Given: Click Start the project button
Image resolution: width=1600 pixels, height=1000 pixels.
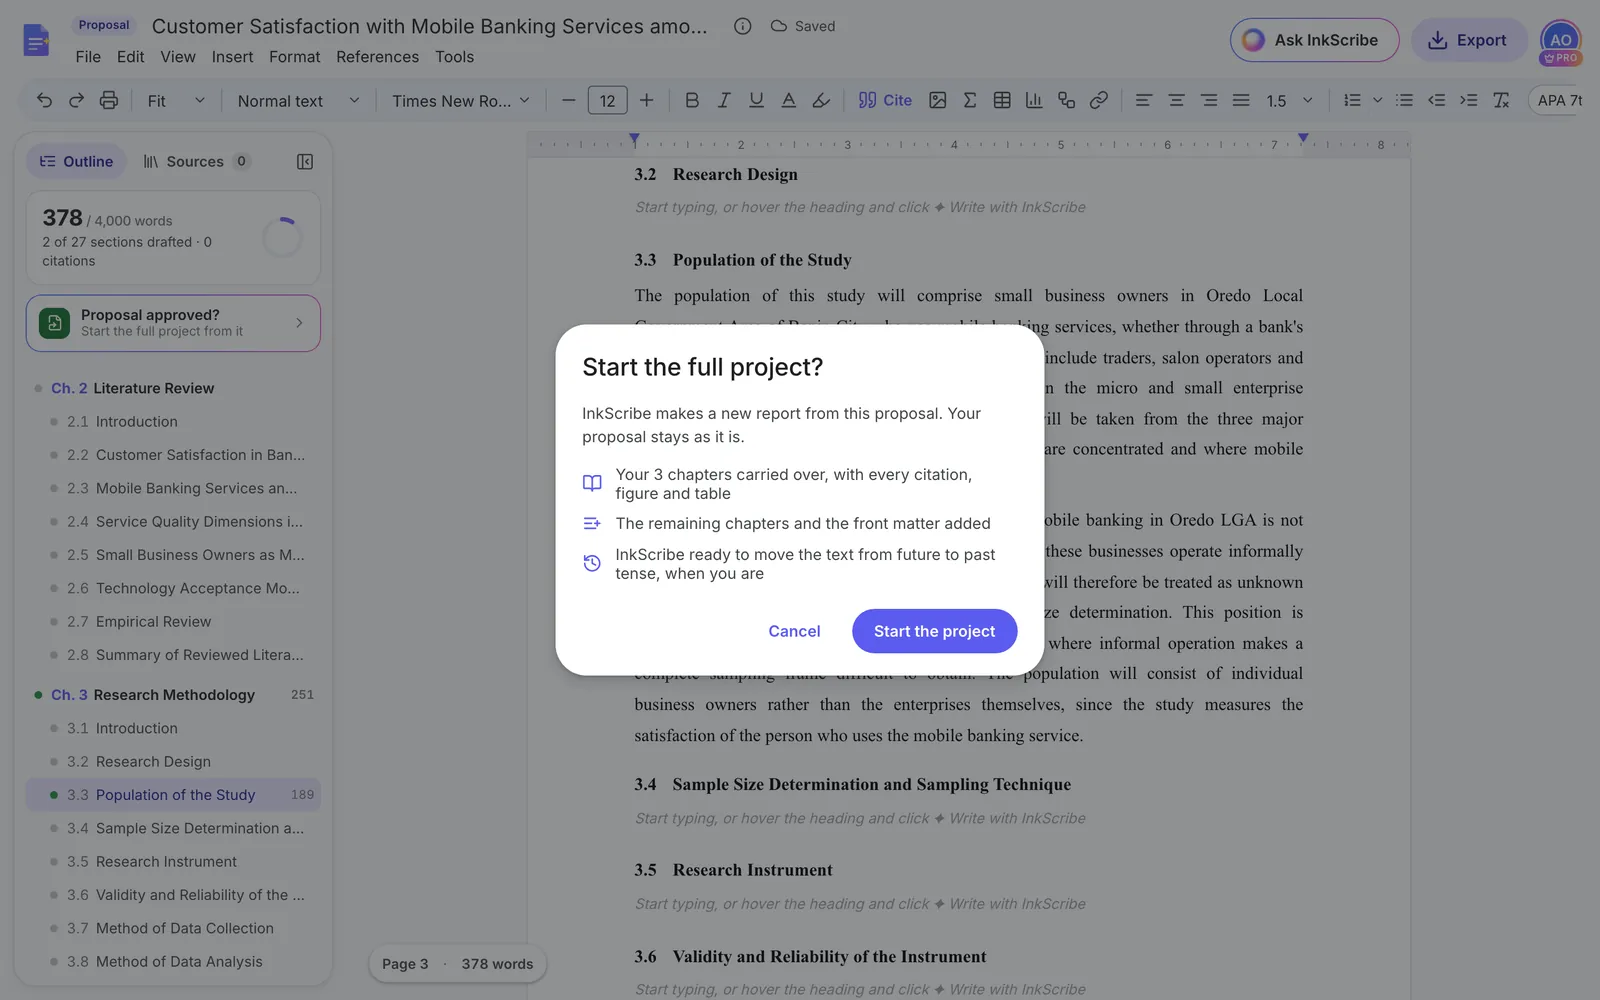Looking at the screenshot, I should (934, 631).
